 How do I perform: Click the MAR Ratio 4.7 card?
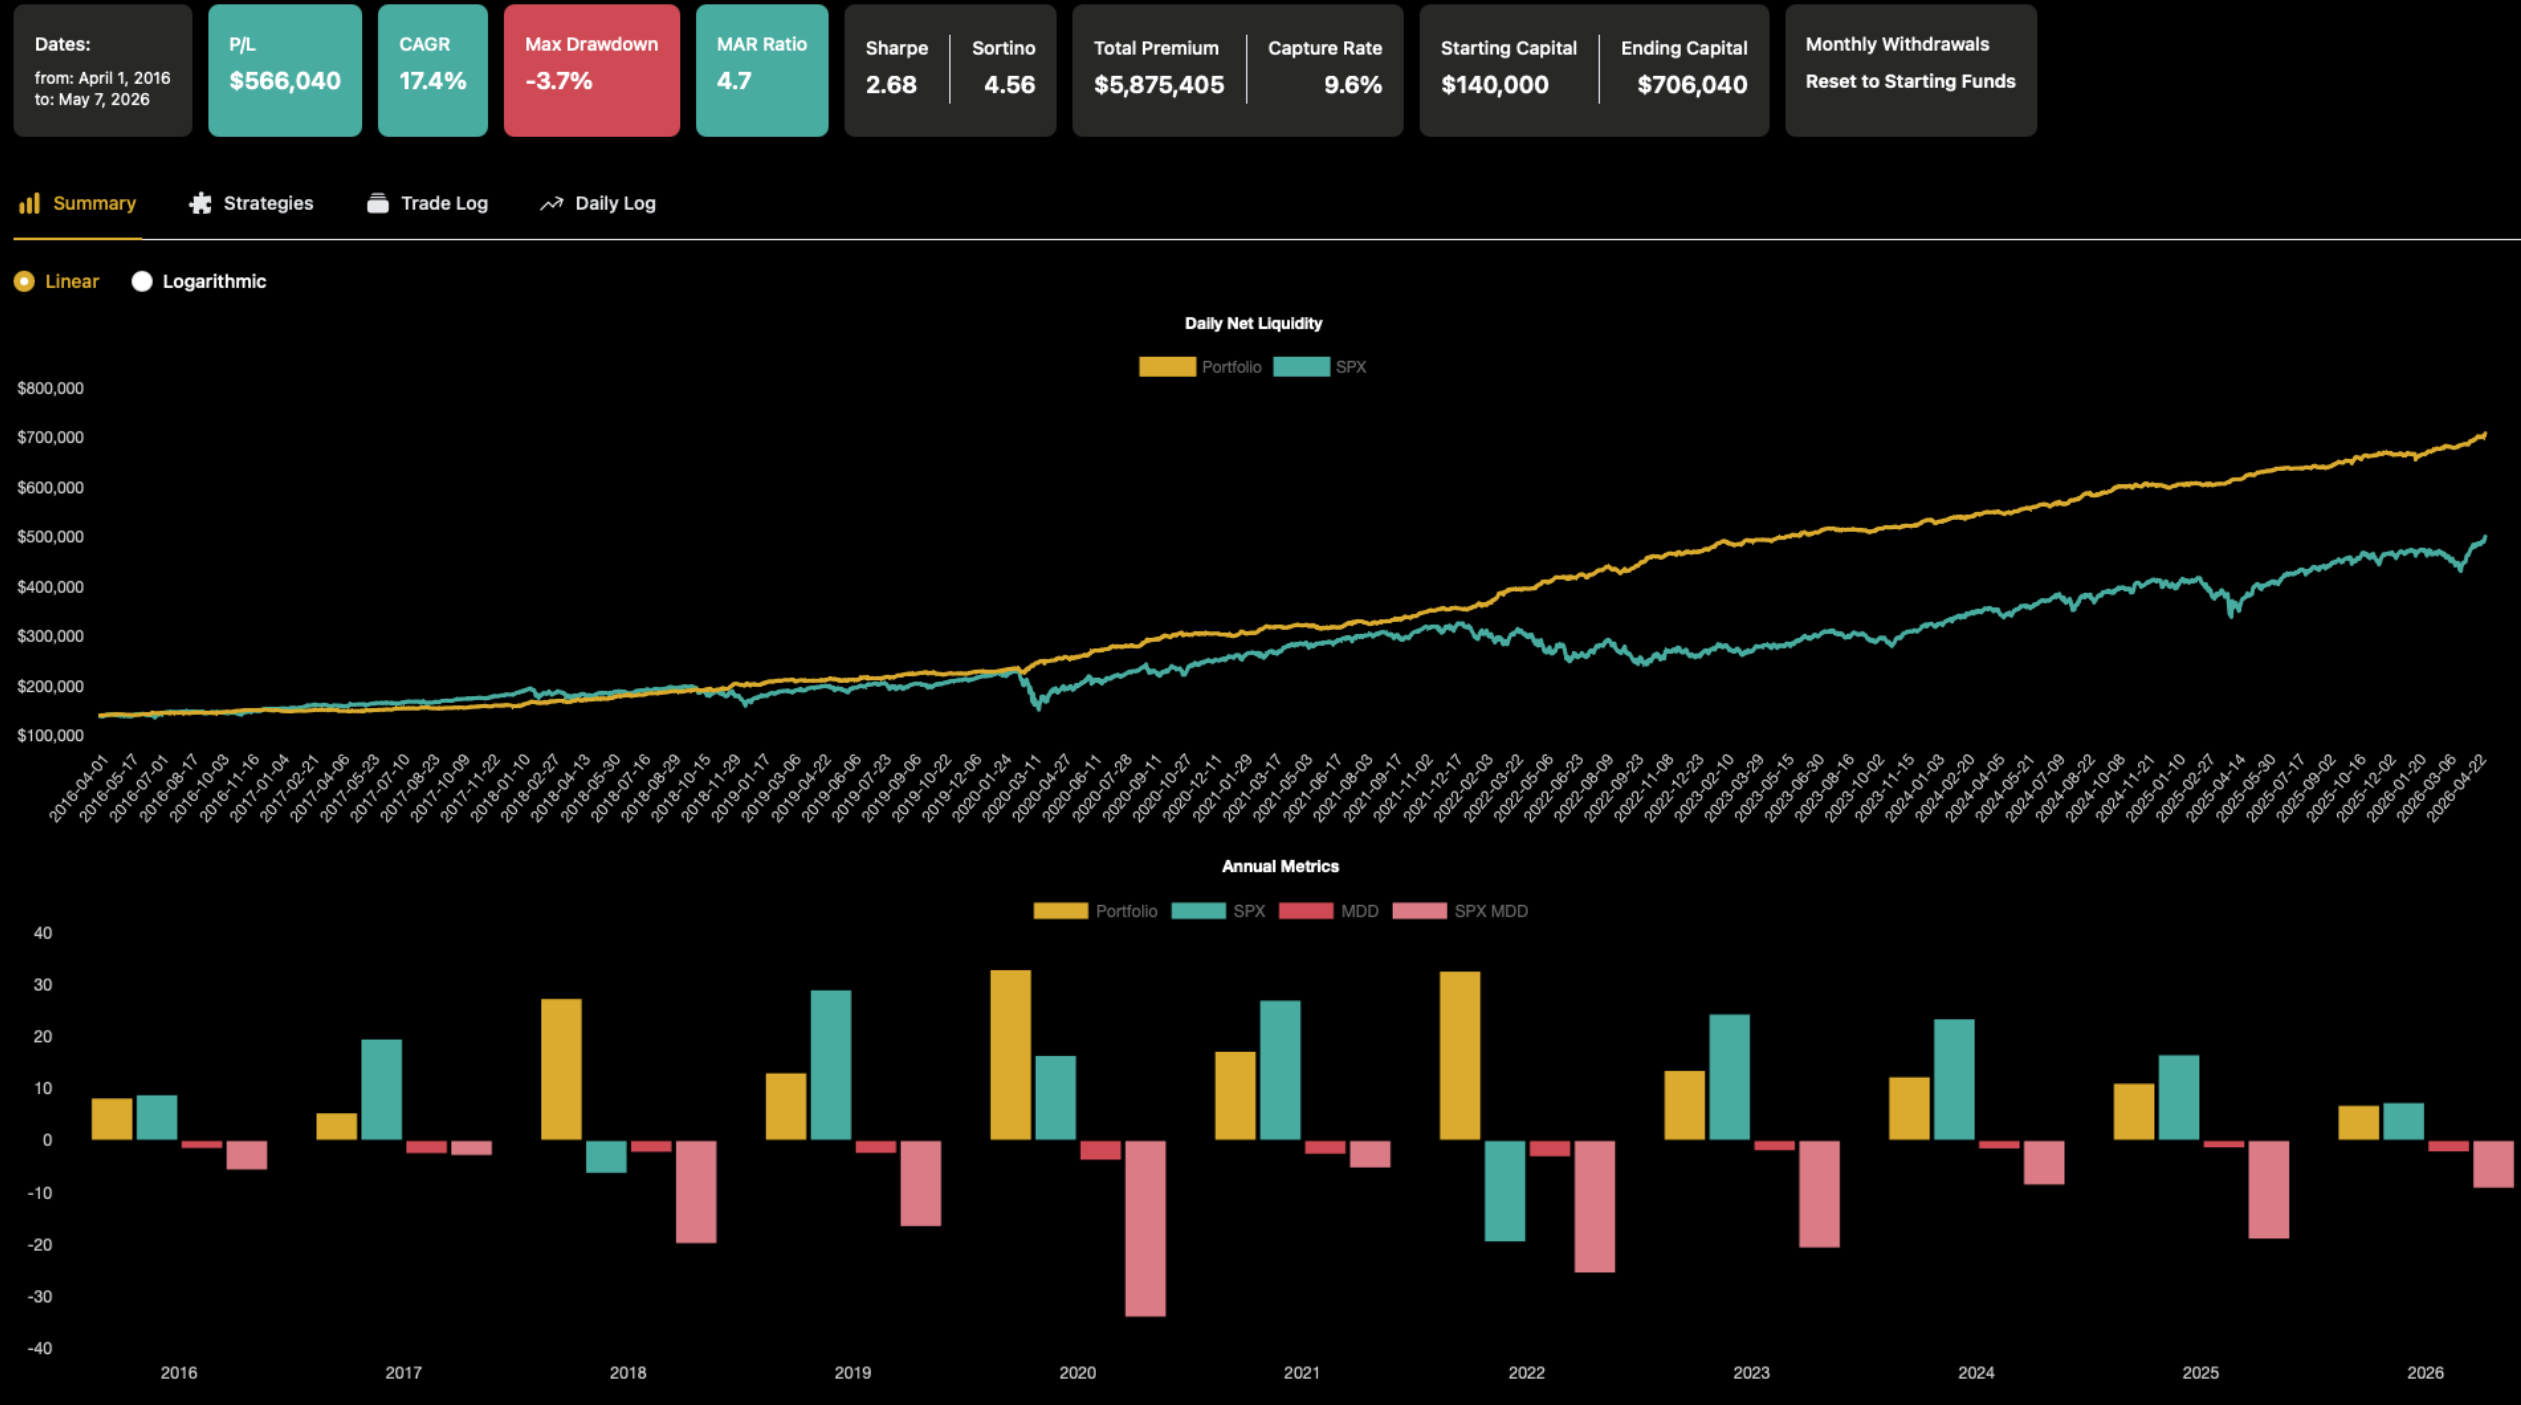(762, 70)
